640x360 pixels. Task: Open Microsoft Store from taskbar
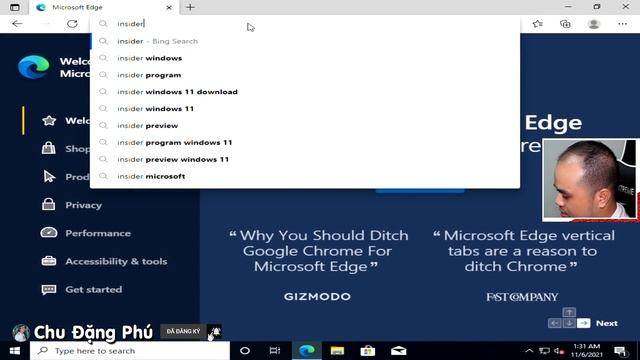point(367,351)
